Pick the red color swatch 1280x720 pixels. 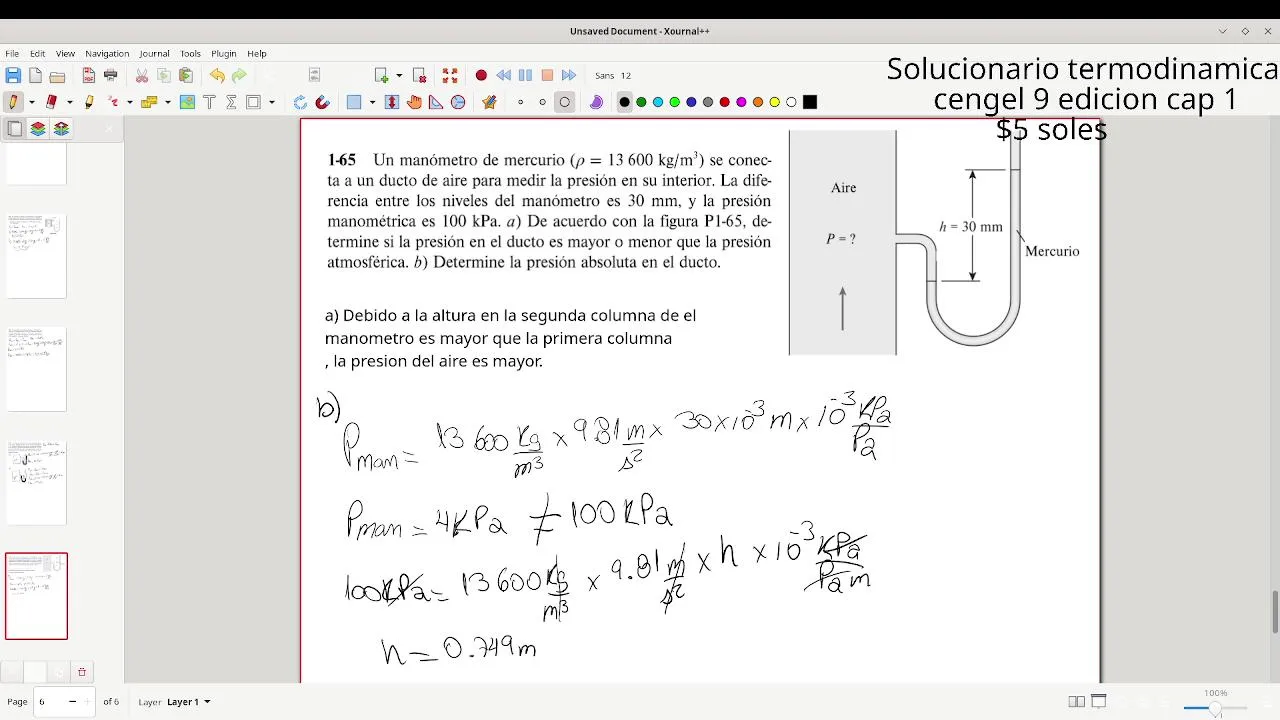(725, 102)
